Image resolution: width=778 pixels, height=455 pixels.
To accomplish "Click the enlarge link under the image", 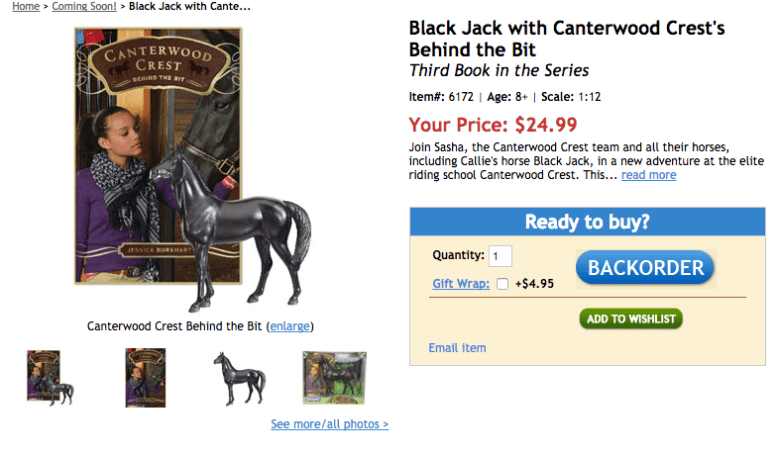I will click(290, 326).
